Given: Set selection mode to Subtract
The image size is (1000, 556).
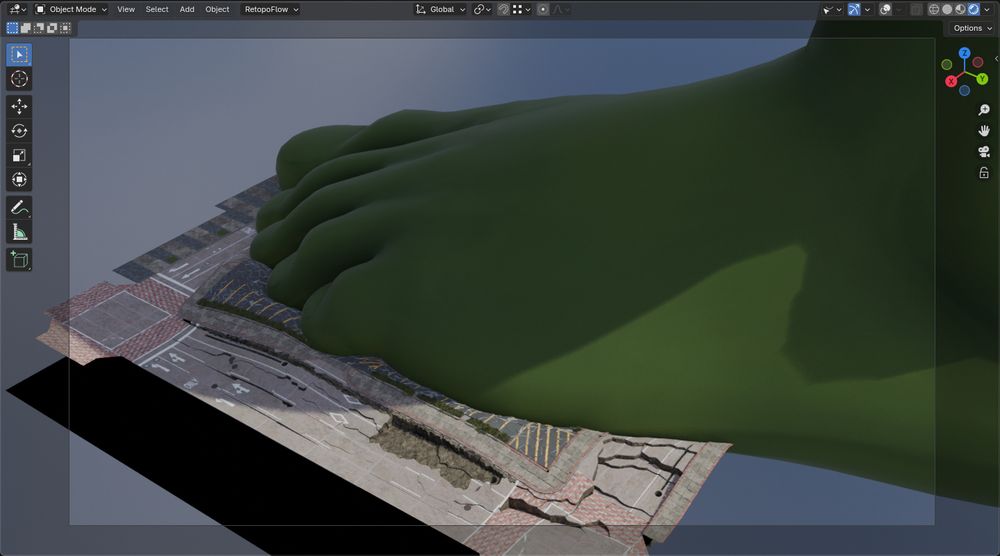Looking at the screenshot, I should 39,28.
